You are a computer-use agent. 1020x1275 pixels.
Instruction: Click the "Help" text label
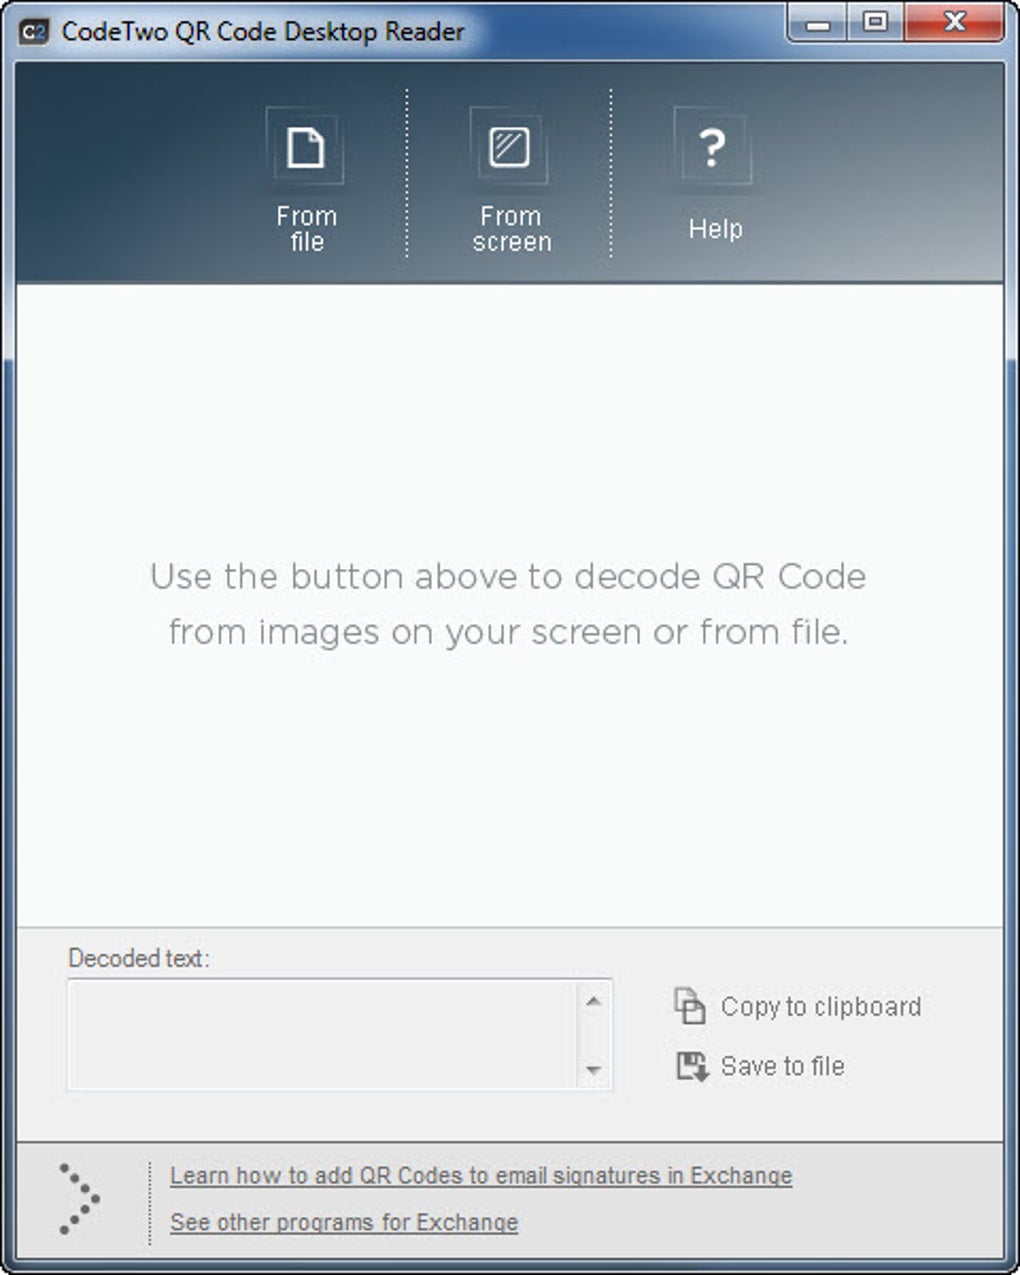715,229
